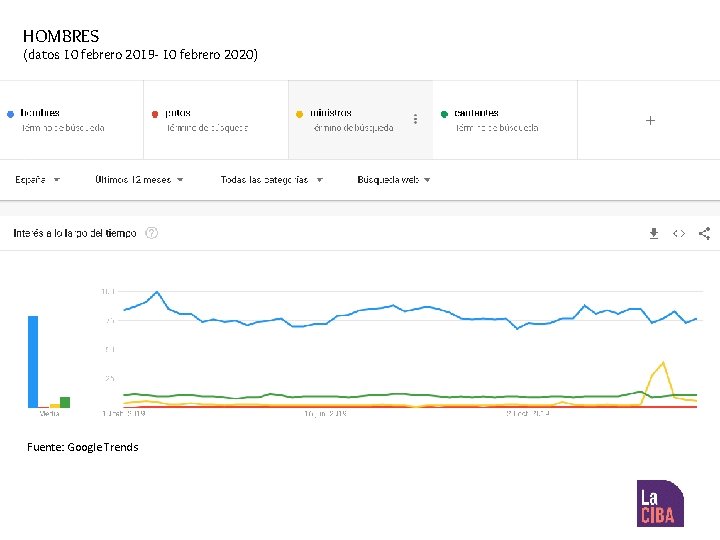This screenshot has height=540, width=720.
Task: Click the HOMBRES slide title
Action: (61, 36)
